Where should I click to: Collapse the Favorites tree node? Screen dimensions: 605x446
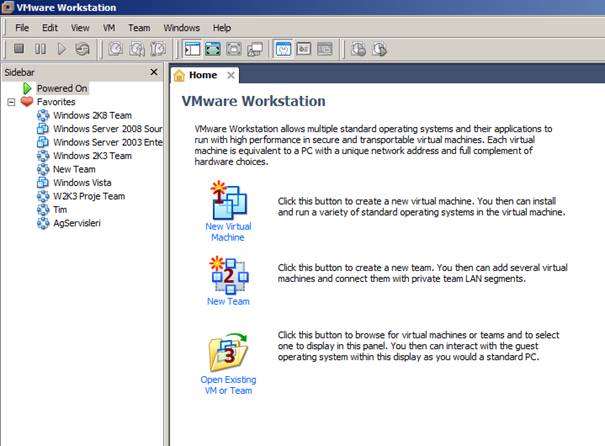(x=11, y=102)
